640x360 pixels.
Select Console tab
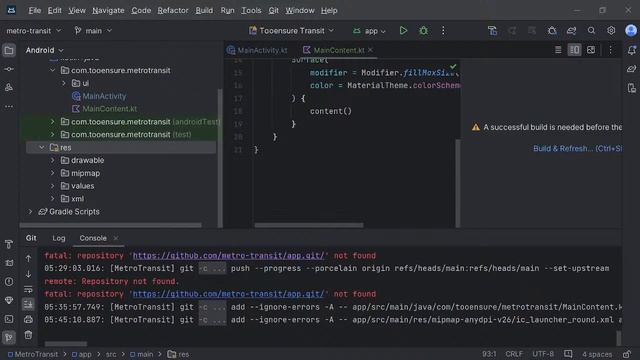(x=93, y=238)
